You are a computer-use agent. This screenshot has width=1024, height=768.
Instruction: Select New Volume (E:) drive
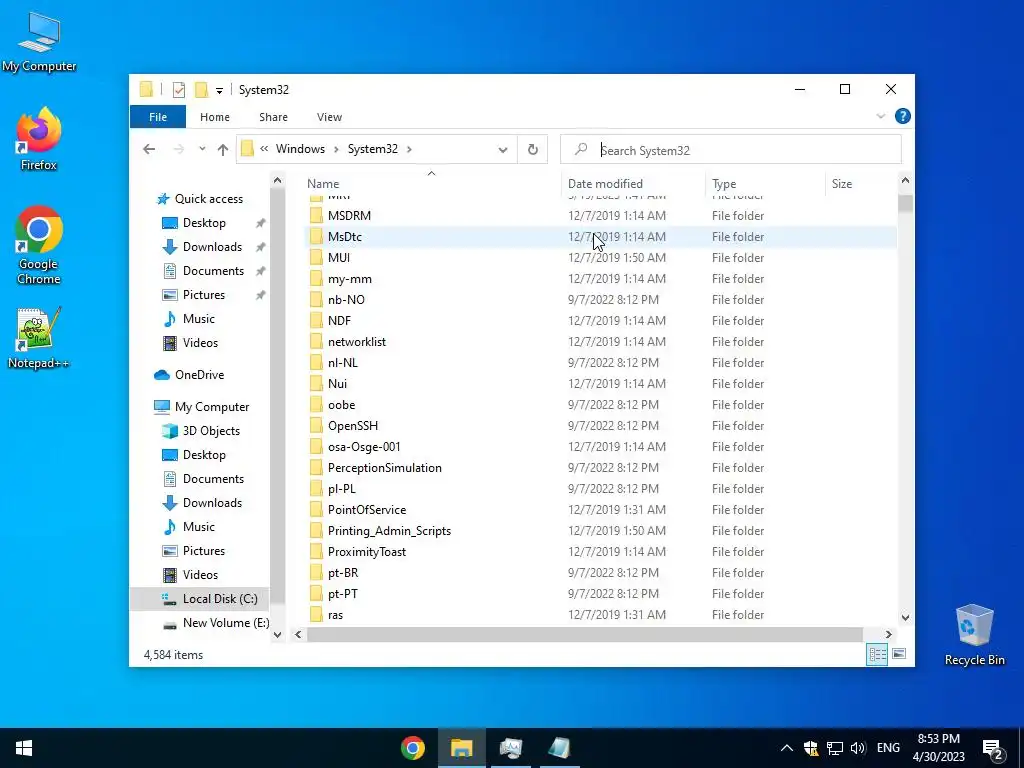pyautogui.click(x=216, y=623)
